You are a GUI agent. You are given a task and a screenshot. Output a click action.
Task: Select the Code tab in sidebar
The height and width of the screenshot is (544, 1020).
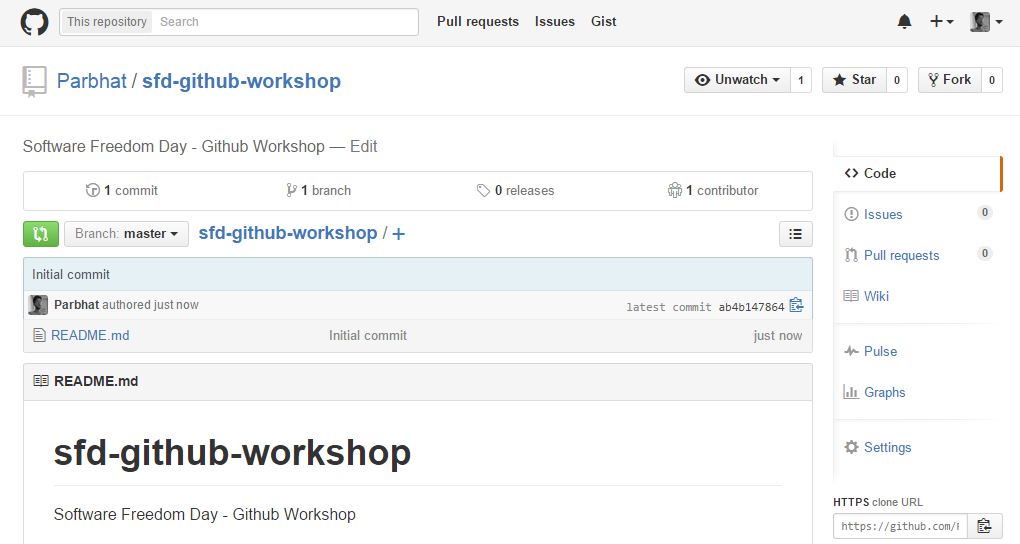[917, 174]
